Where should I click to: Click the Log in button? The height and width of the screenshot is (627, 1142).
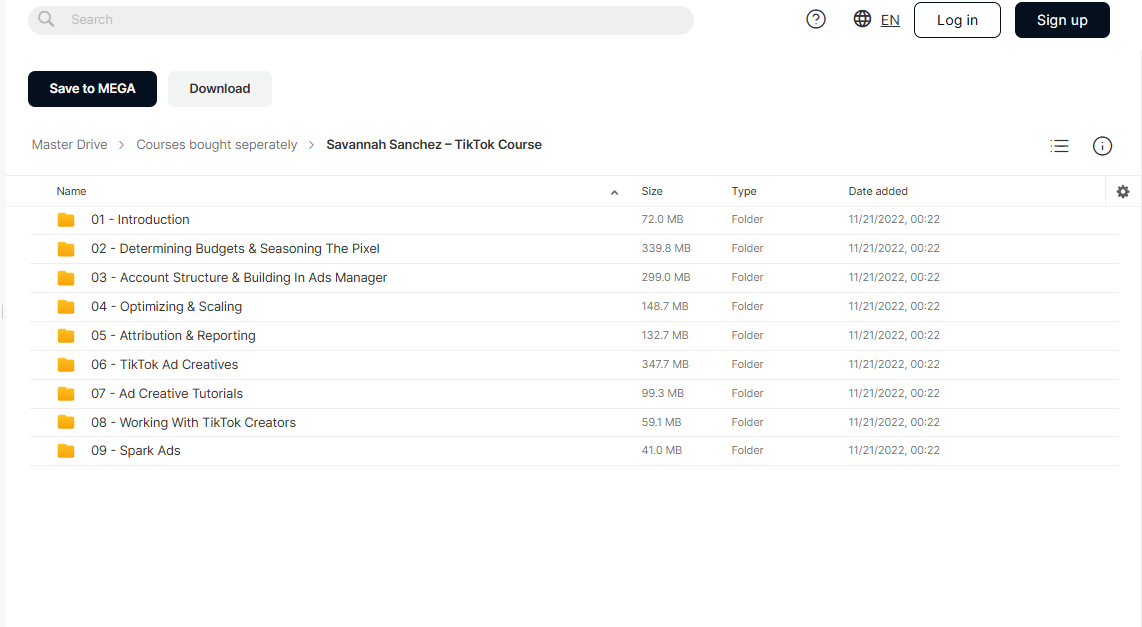(x=957, y=20)
